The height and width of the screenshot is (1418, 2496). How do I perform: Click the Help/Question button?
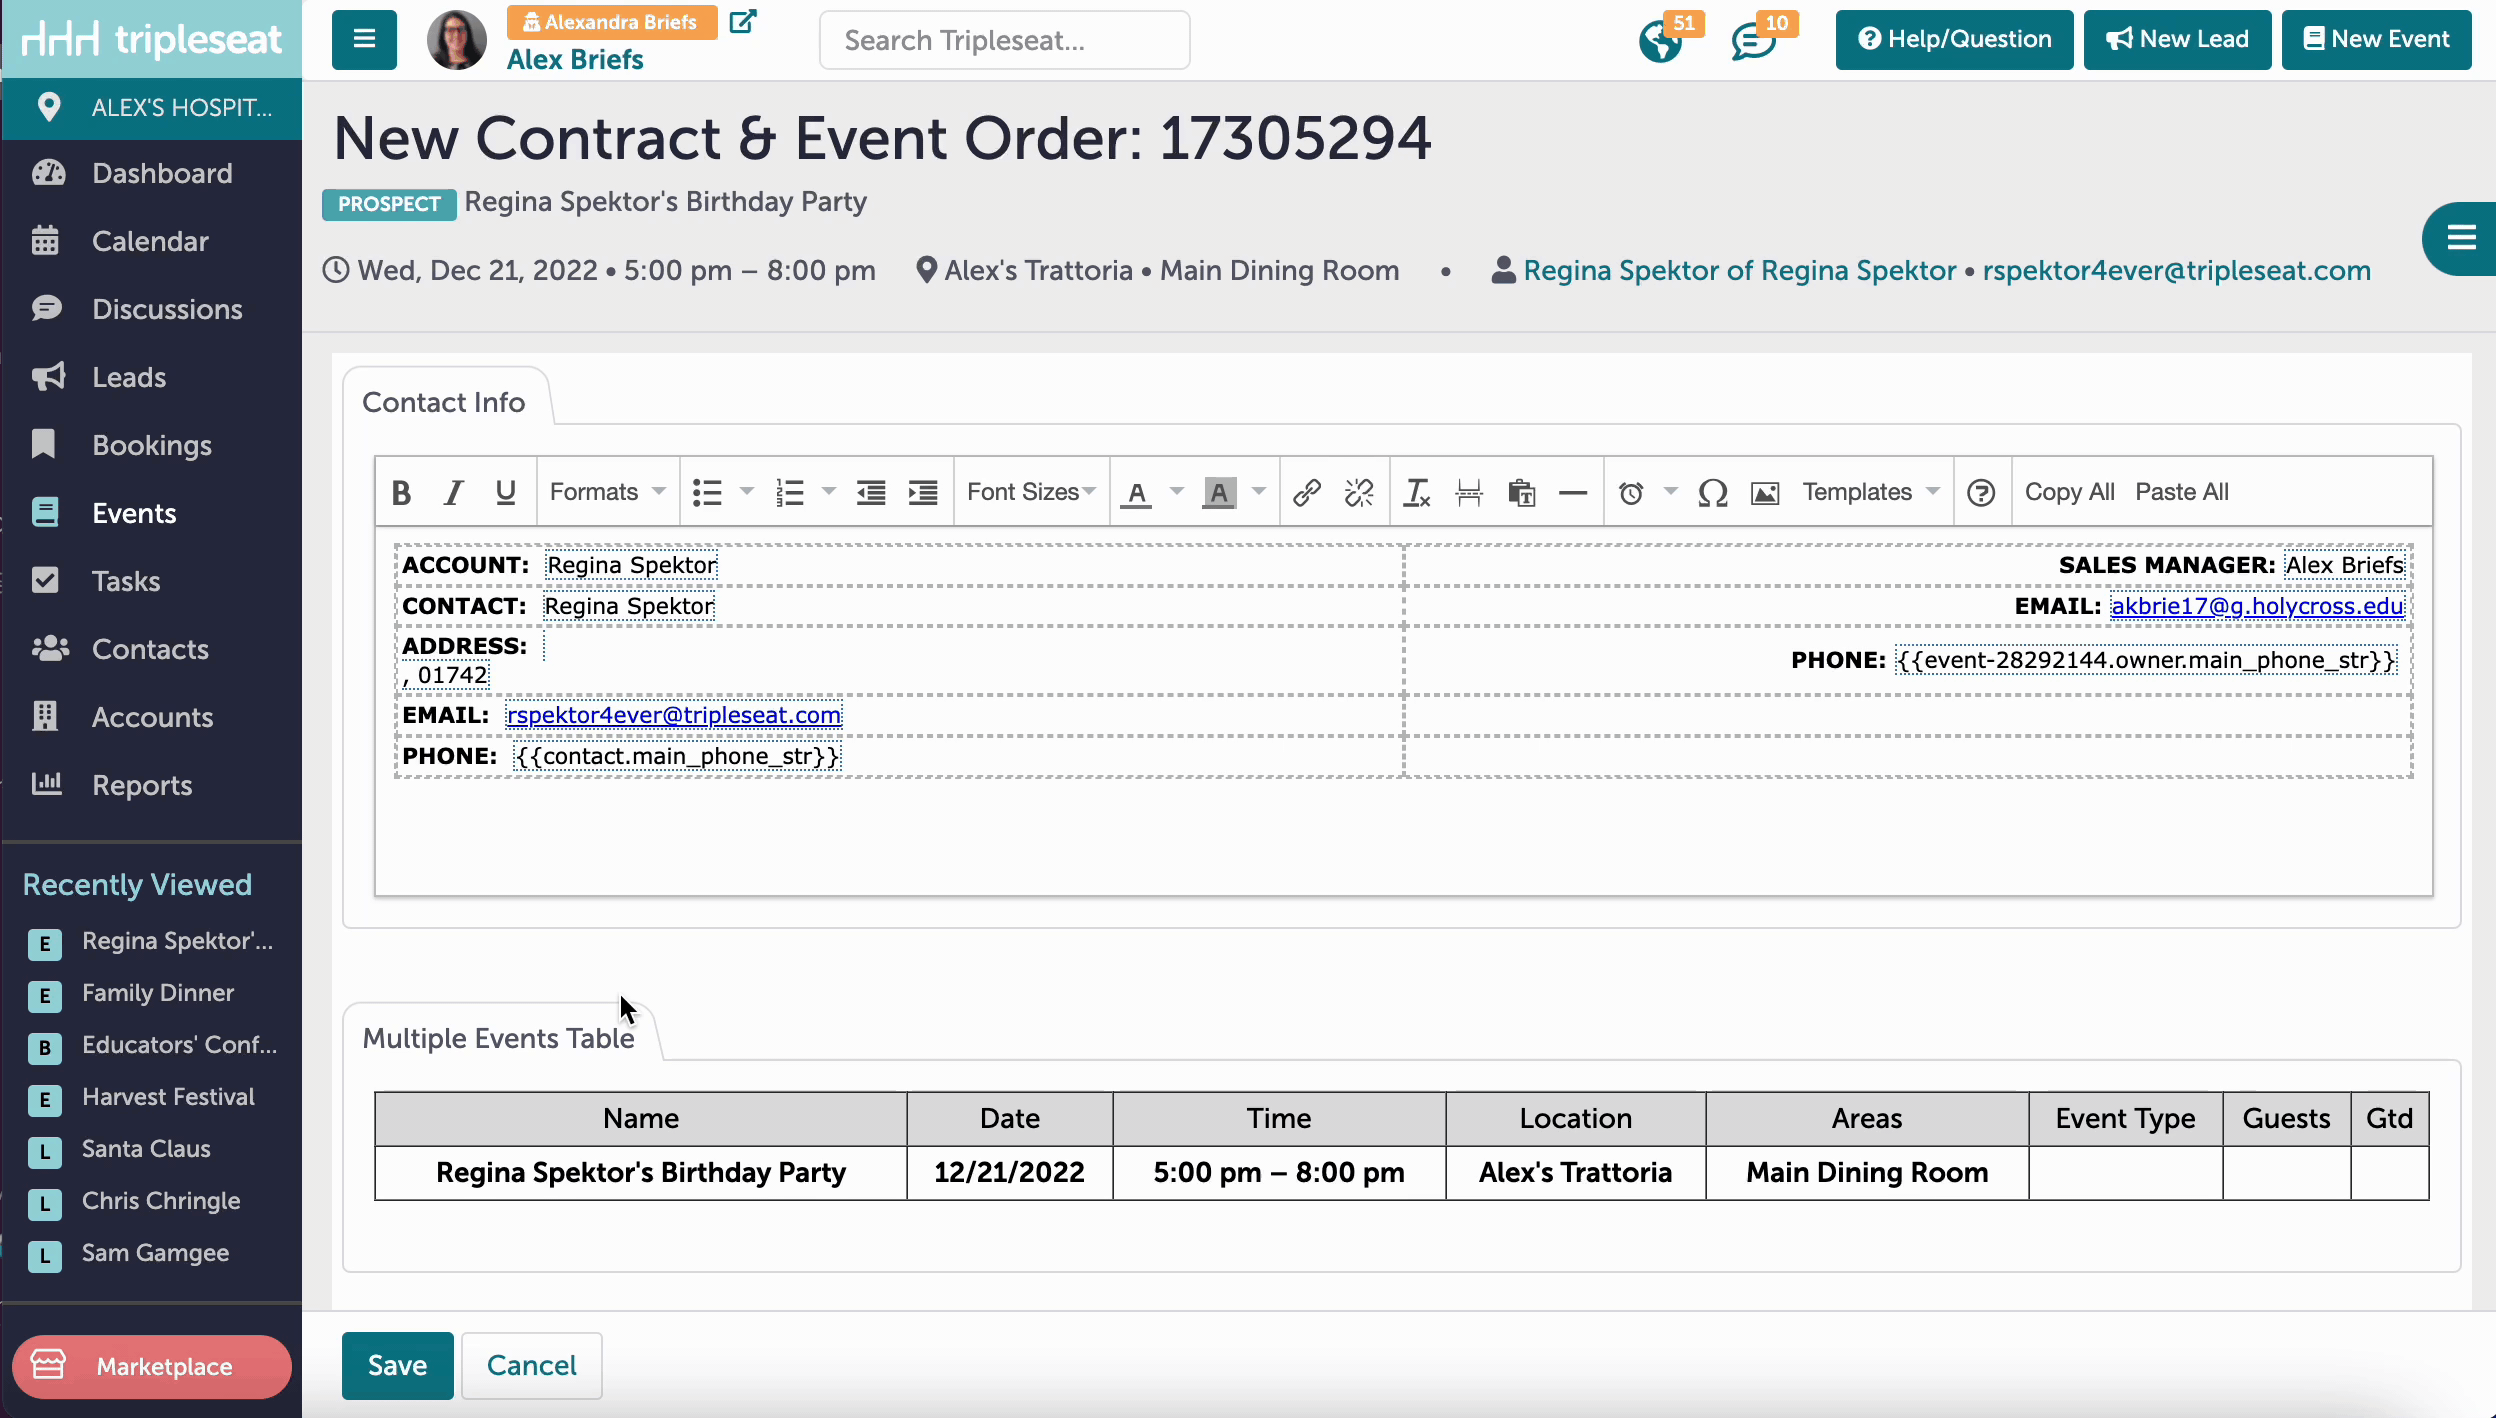point(1954,40)
